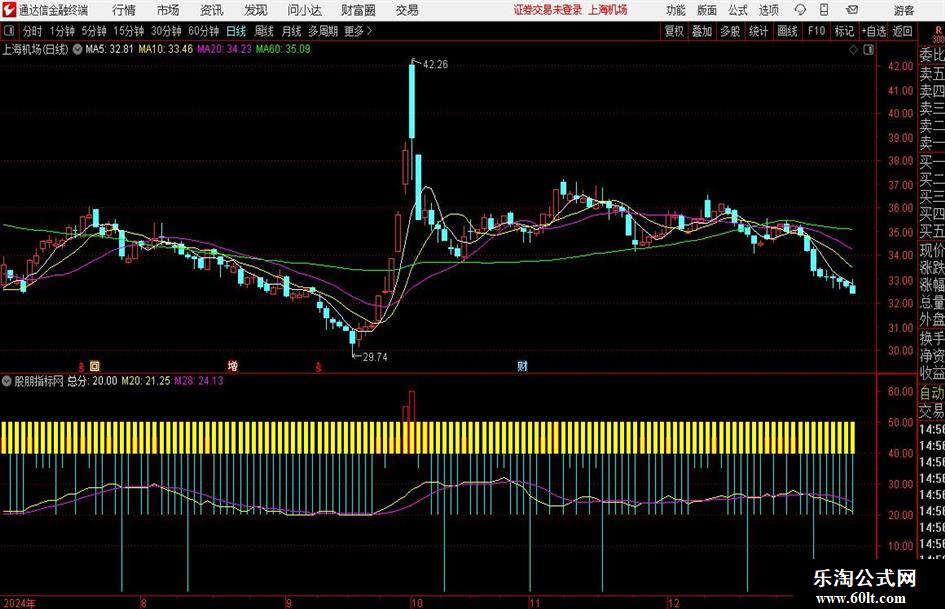945x609 pixels.
Task: Click the 证券交易未登录 login status link
Action: (x=548, y=10)
